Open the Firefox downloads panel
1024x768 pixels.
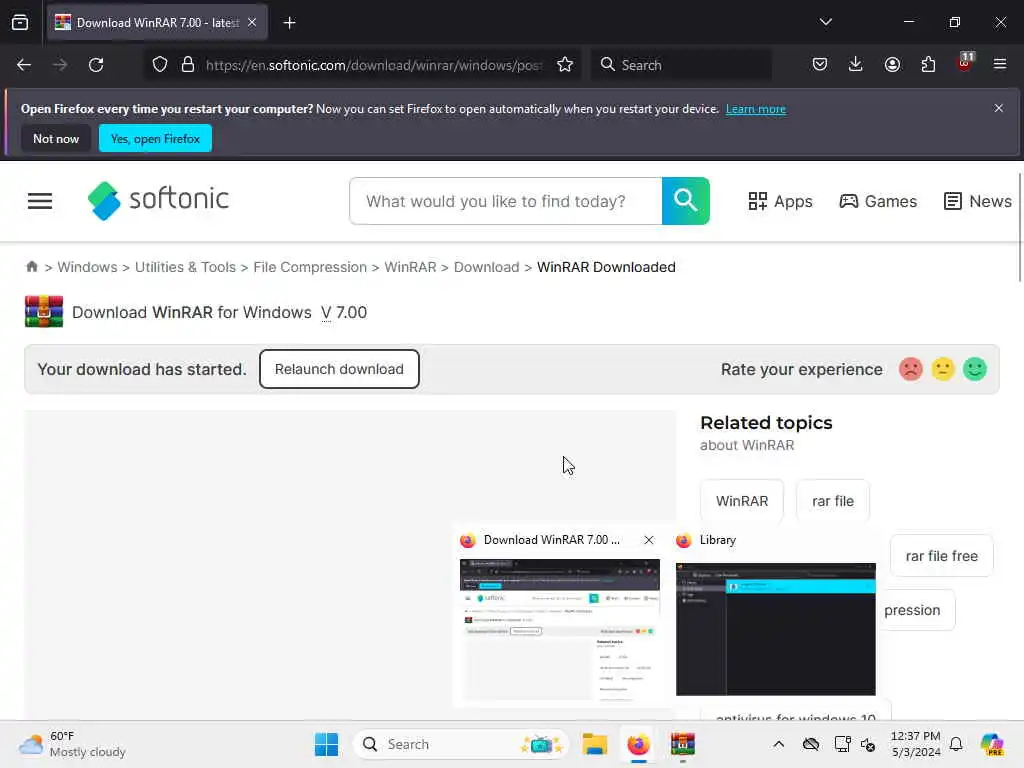(x=856, y=64)
